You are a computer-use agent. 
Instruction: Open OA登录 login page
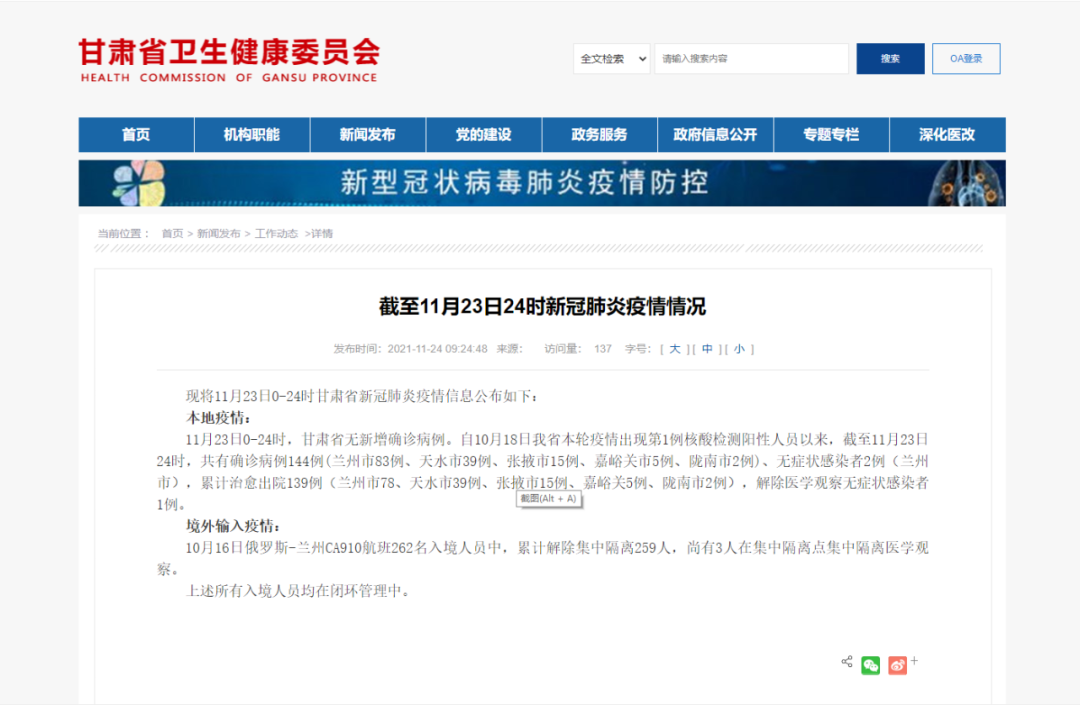coord(965,58)
